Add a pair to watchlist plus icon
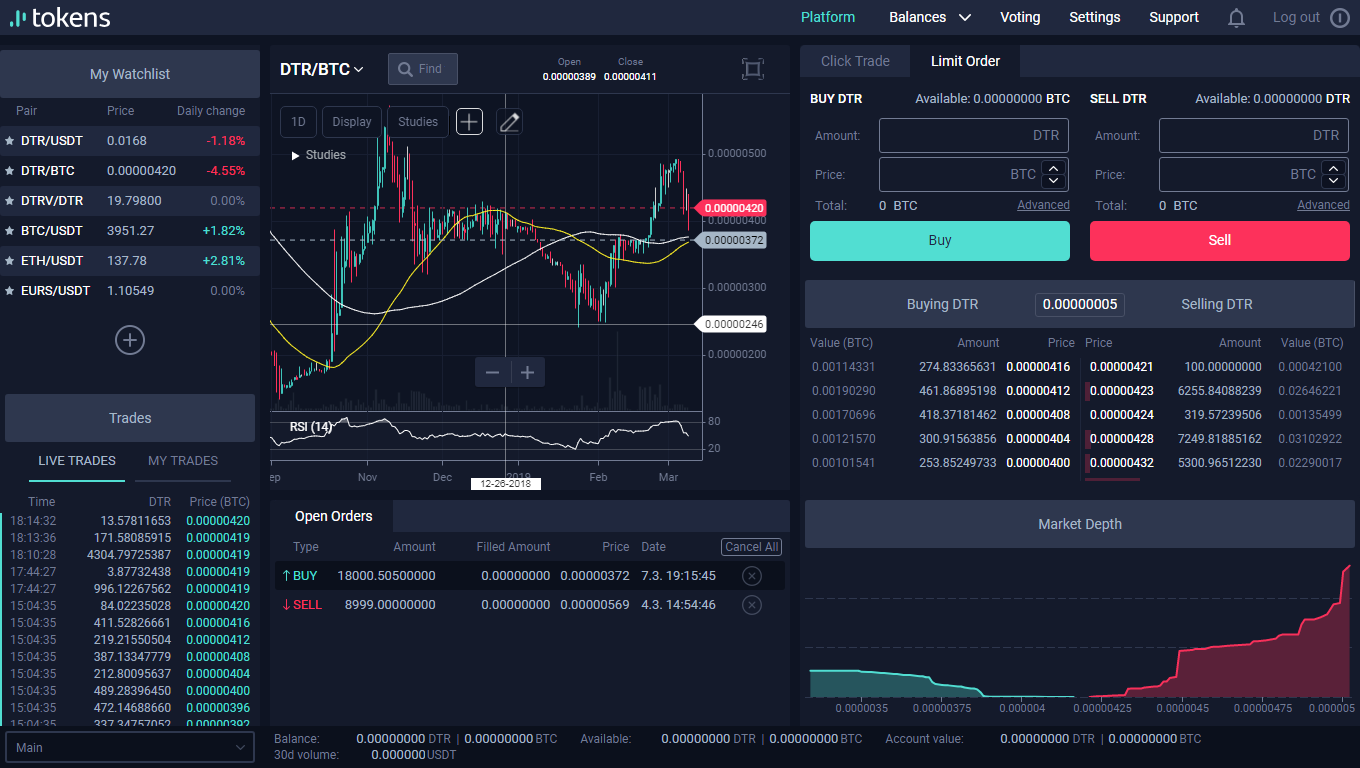The height and width of the screenshot is (768, 1360). 130,340
